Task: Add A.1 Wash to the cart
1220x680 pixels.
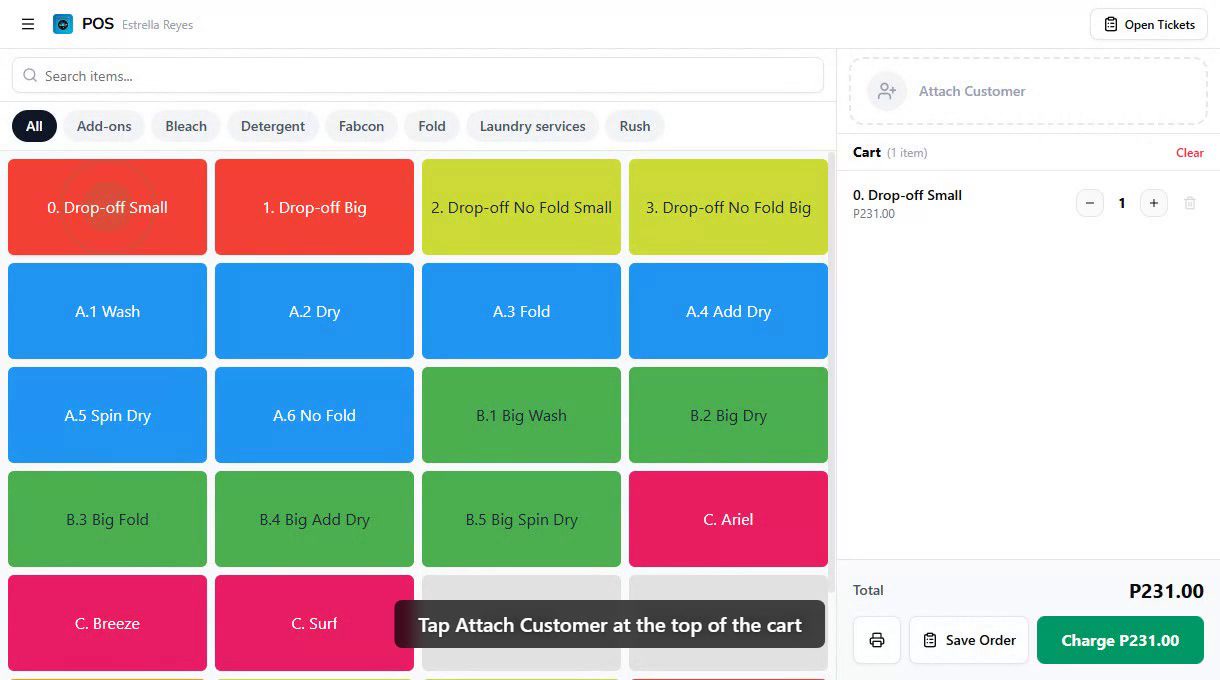Action: [x=107, y=311]
